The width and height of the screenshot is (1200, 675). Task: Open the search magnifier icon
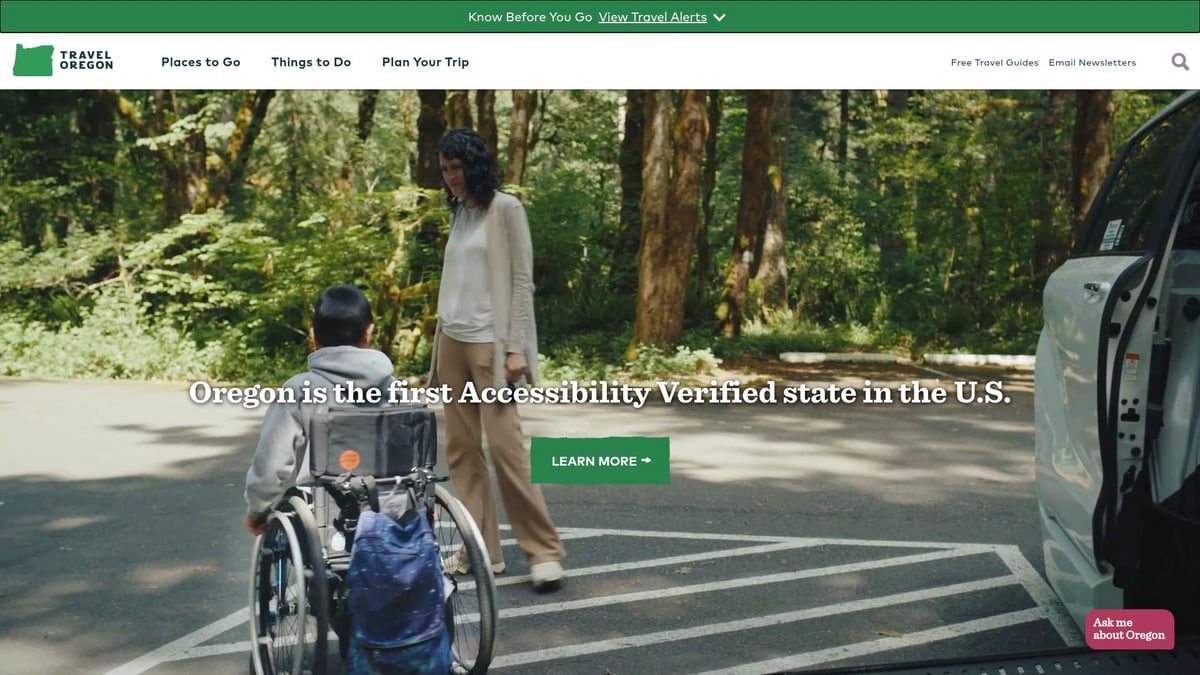[1180, 62]
